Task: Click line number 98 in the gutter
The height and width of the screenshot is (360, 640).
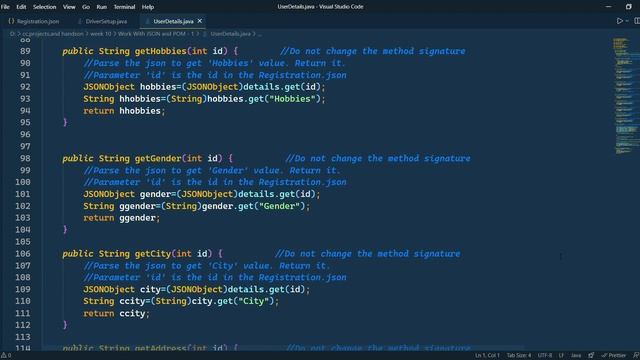Action: [25, 158]
